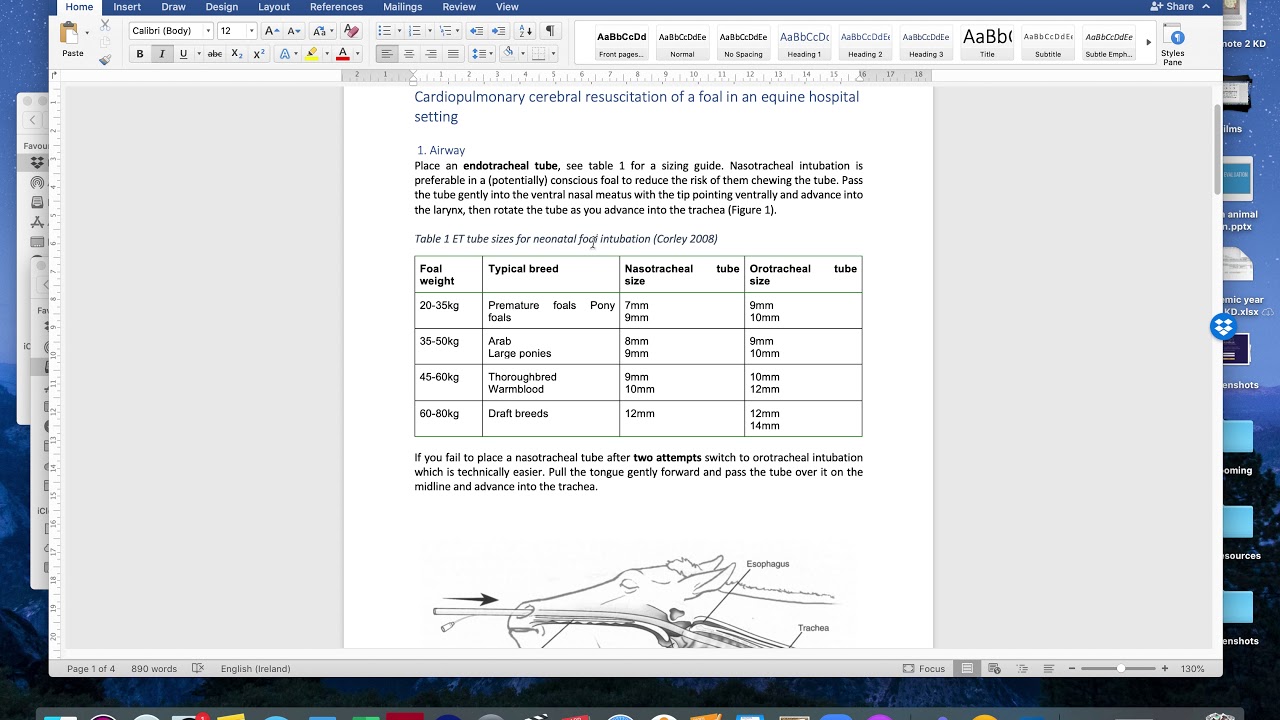Switch to Web Layout view icon
This screenshot has height=720, width=1280.
point(996,668)
